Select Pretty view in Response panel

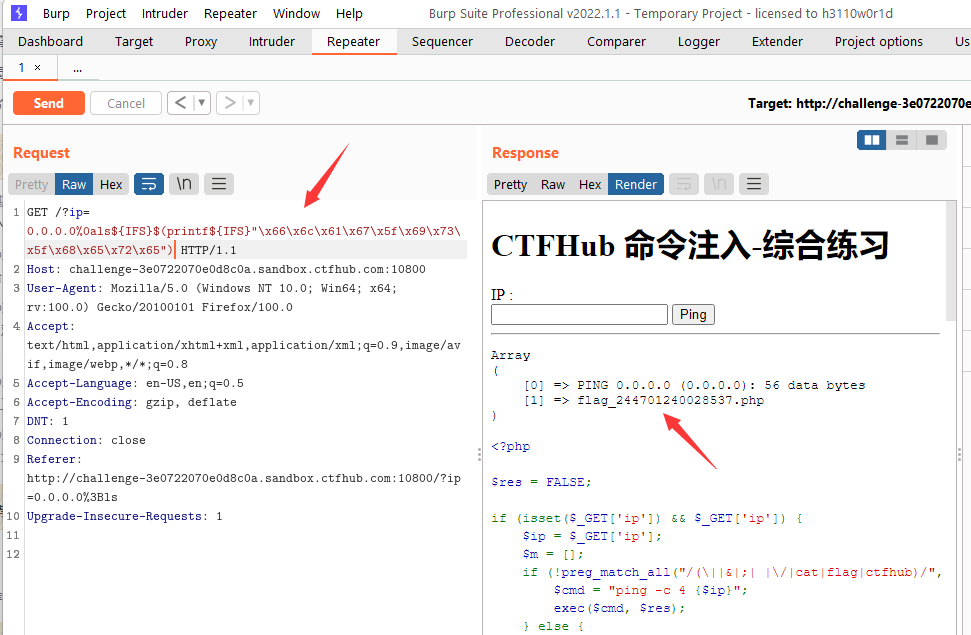pyautogui.click(x=510, y=184)
